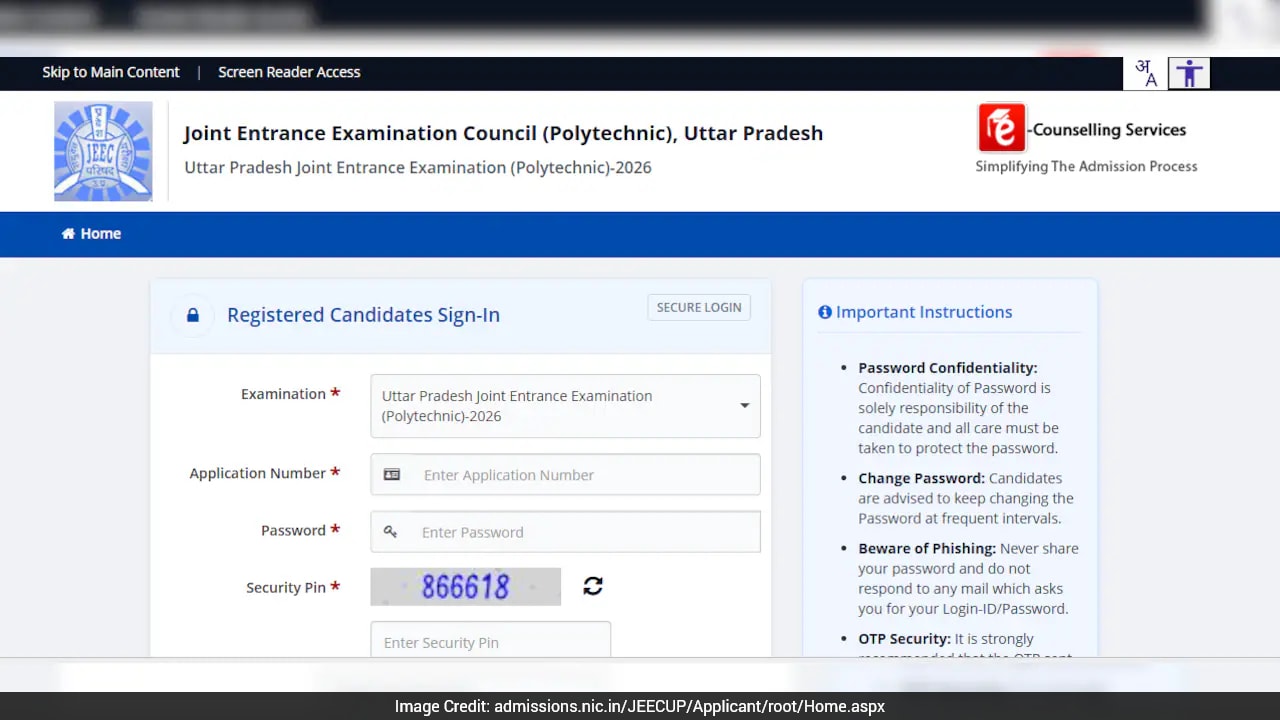Focus the Enter Application Number field
Viewport: 1280px width, 720px height.
point(565,475)
